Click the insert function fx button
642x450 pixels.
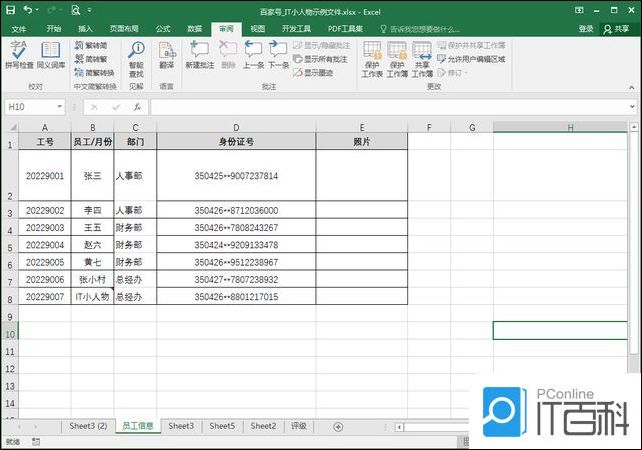[136, 106]
